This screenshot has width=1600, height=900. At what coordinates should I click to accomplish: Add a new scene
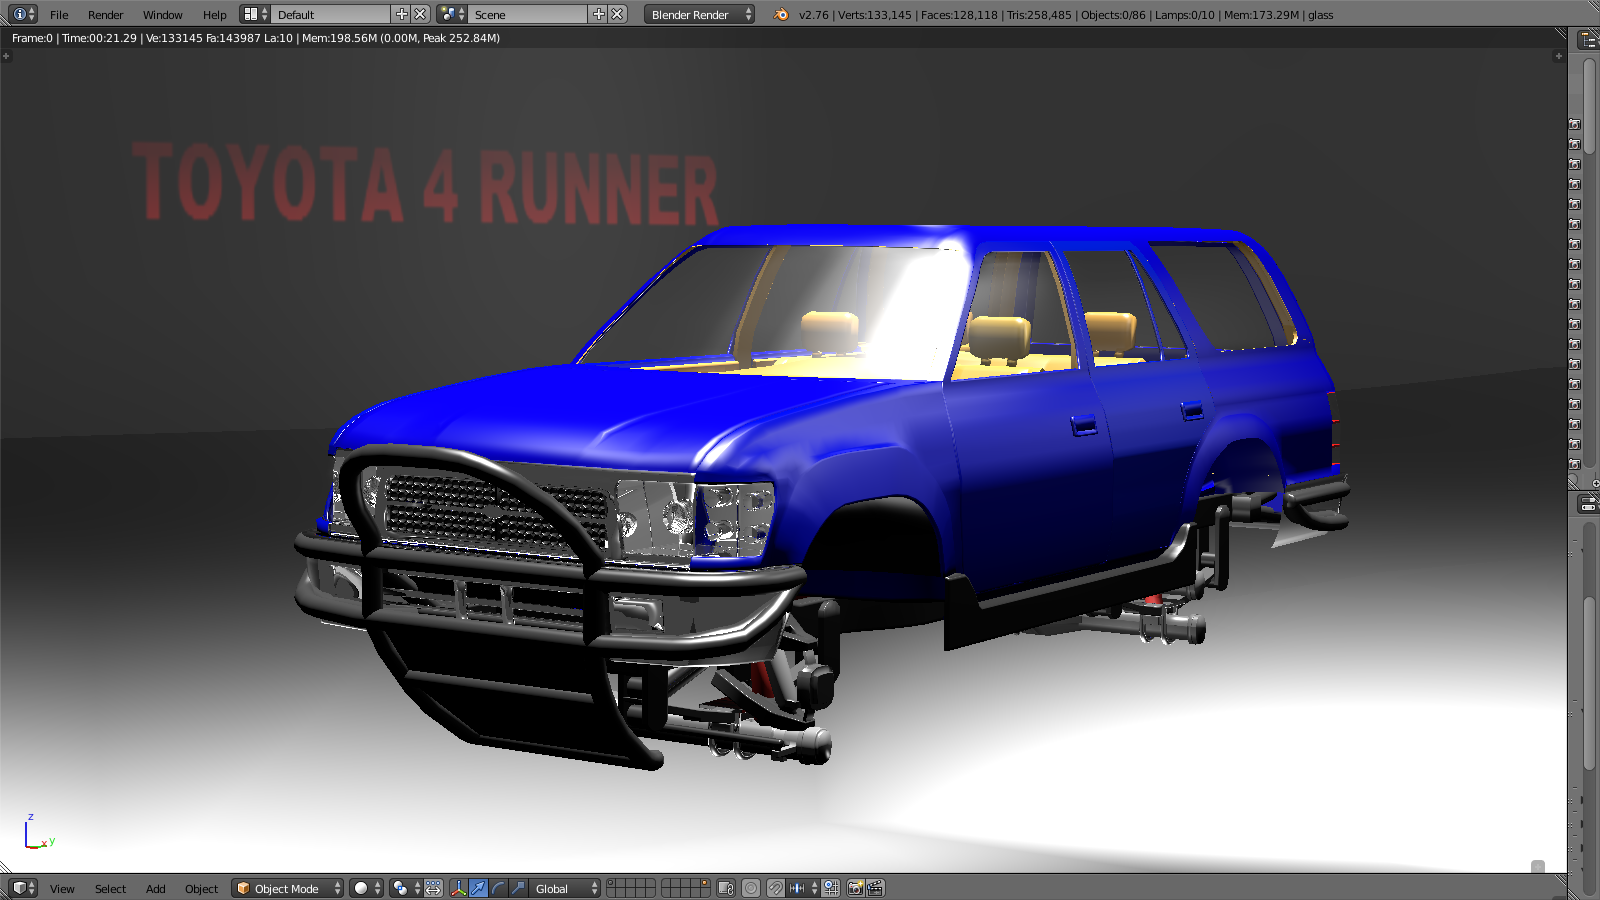pyautogui.click(x=599, y=14)
